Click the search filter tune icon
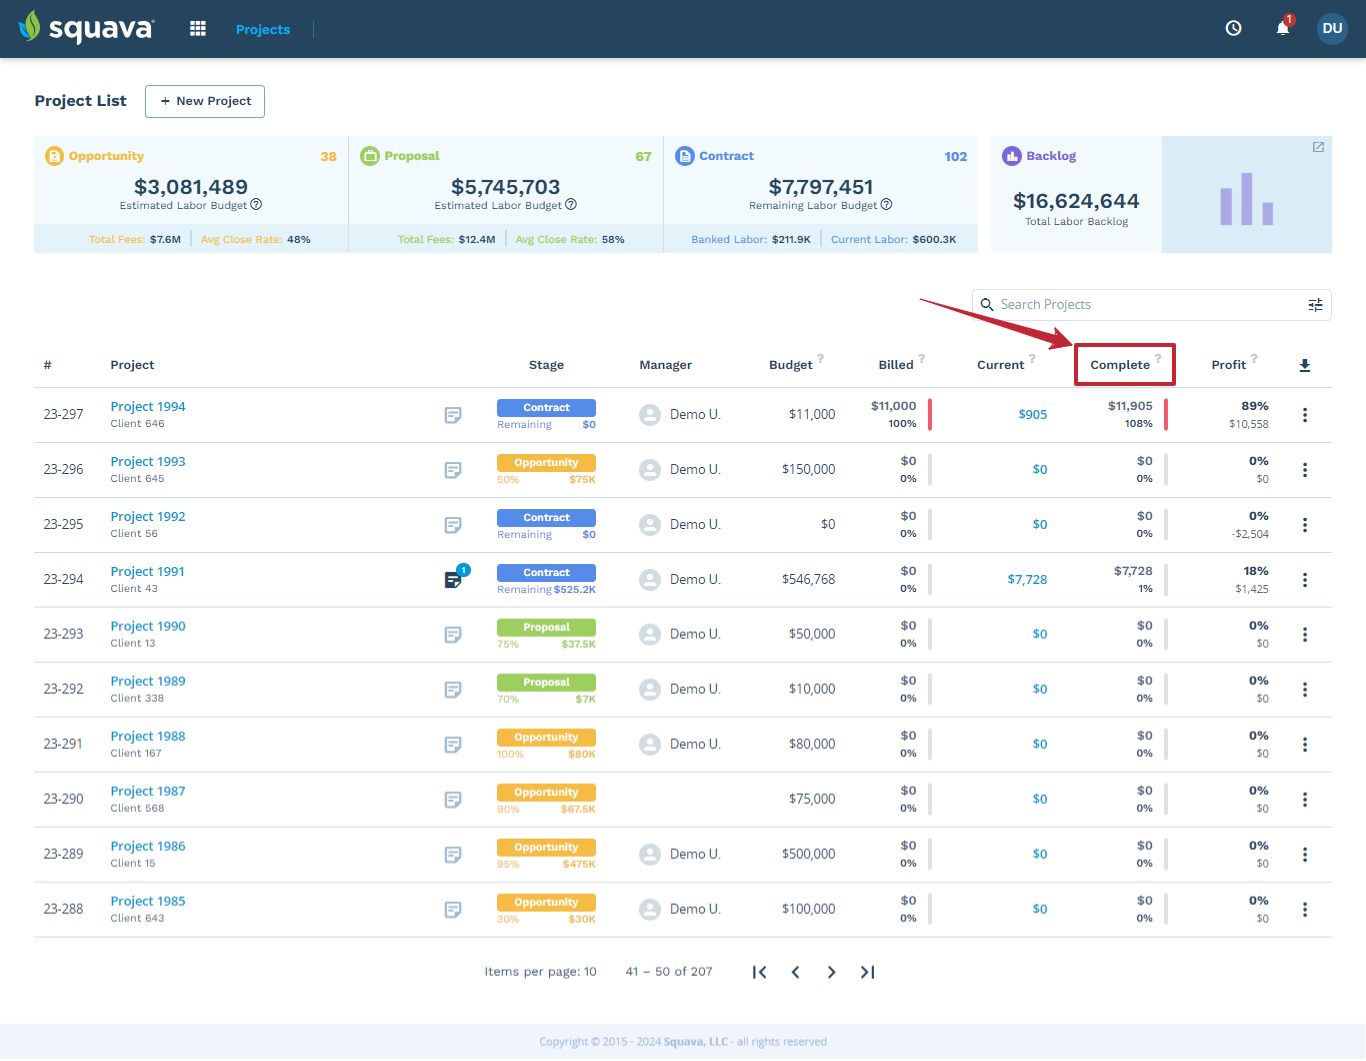The width and height of the screenshot is (1366, 1061). click(1315, 304)
